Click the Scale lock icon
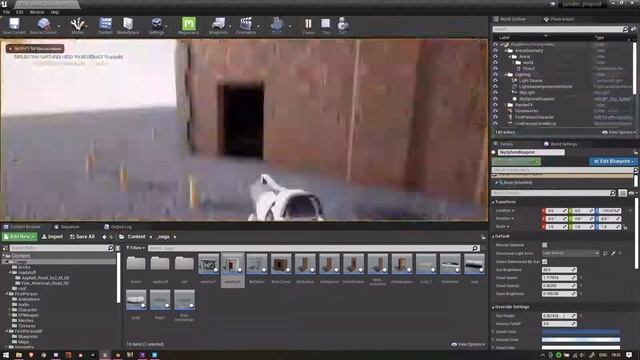This screenshot has width=640, height=360. pos(626,227)
